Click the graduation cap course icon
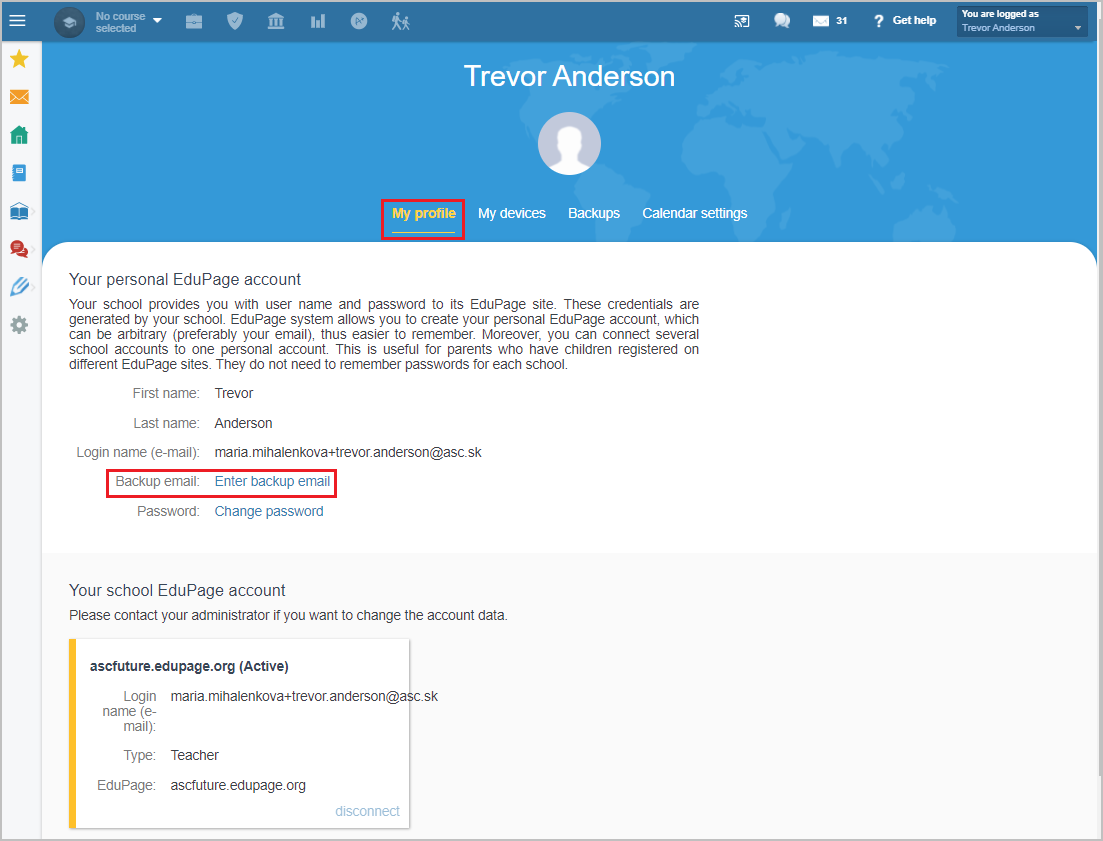This screenshot has width=1103, height=841. tap(69, 22)
